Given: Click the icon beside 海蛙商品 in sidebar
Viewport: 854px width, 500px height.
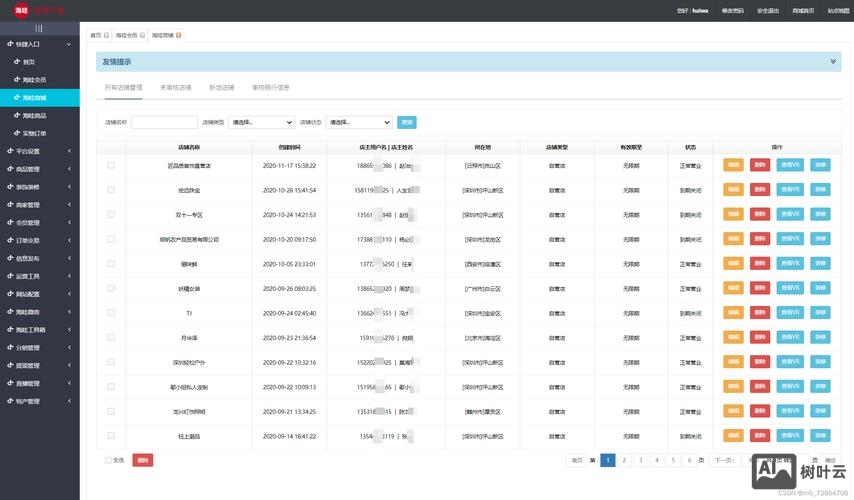Looking at the screenshot, I should [16, 116].
